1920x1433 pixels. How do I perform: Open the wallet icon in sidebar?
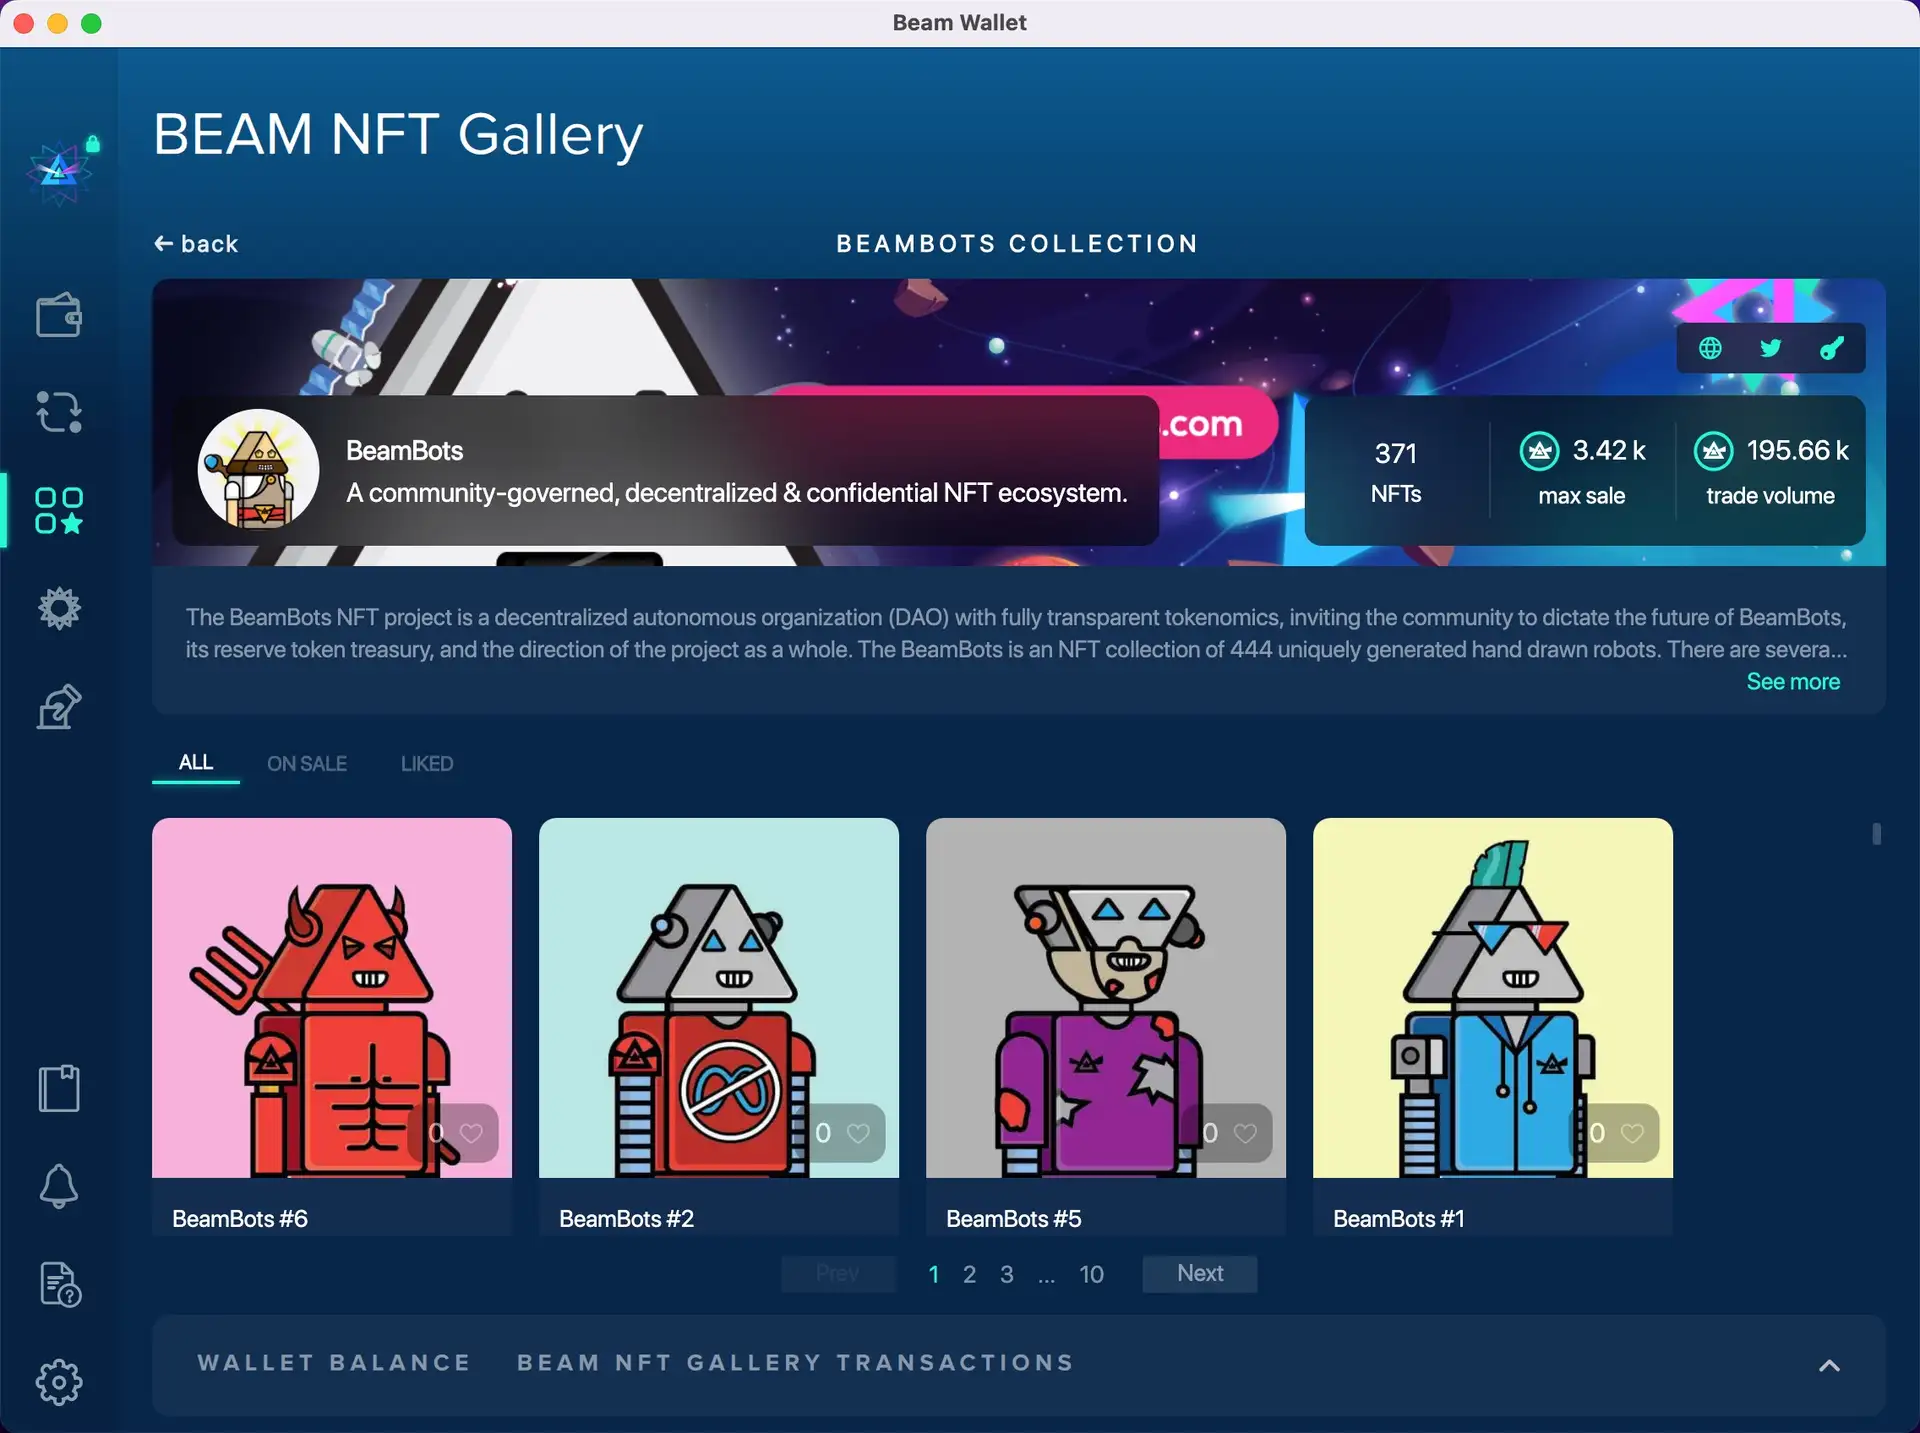(58, 316)
